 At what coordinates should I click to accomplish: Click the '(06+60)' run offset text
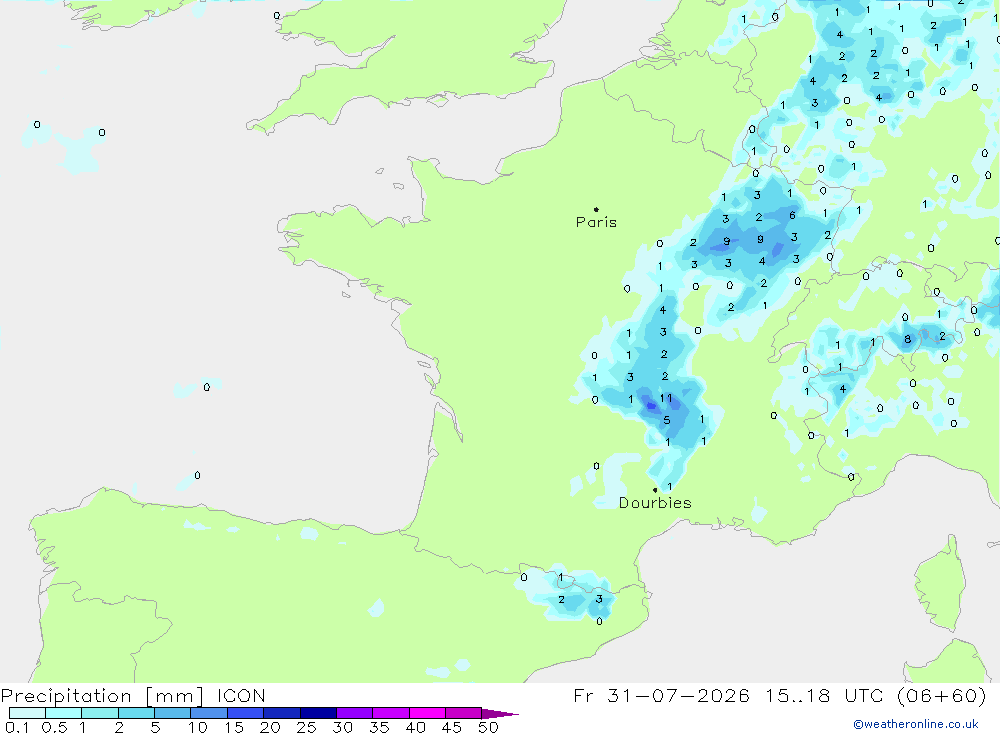(941, 695)
